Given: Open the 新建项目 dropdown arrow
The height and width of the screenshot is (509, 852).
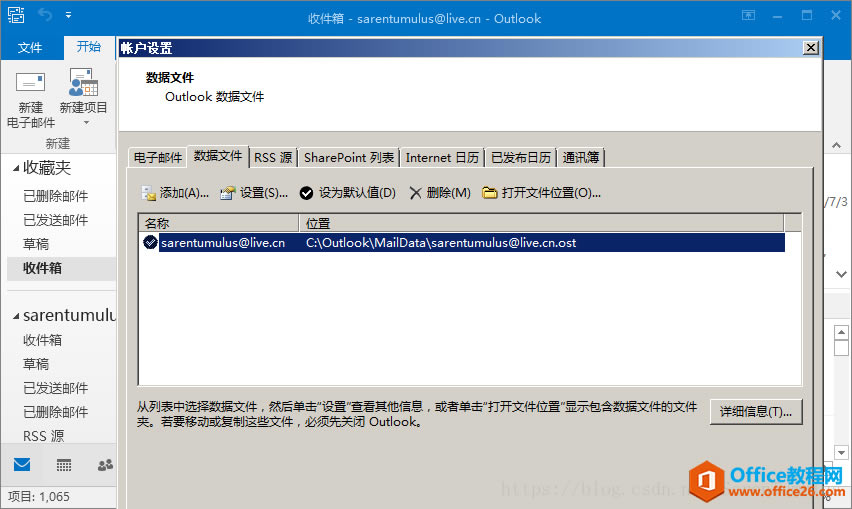Looking at the screenshot, I should point(86,123).
